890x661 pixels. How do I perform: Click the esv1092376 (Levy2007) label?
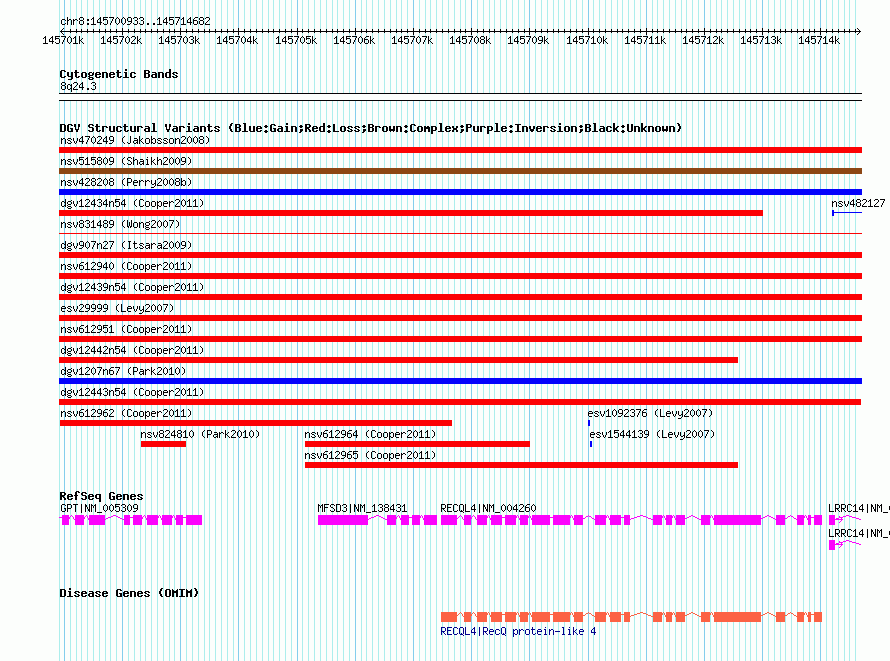[x=650, y=413]
